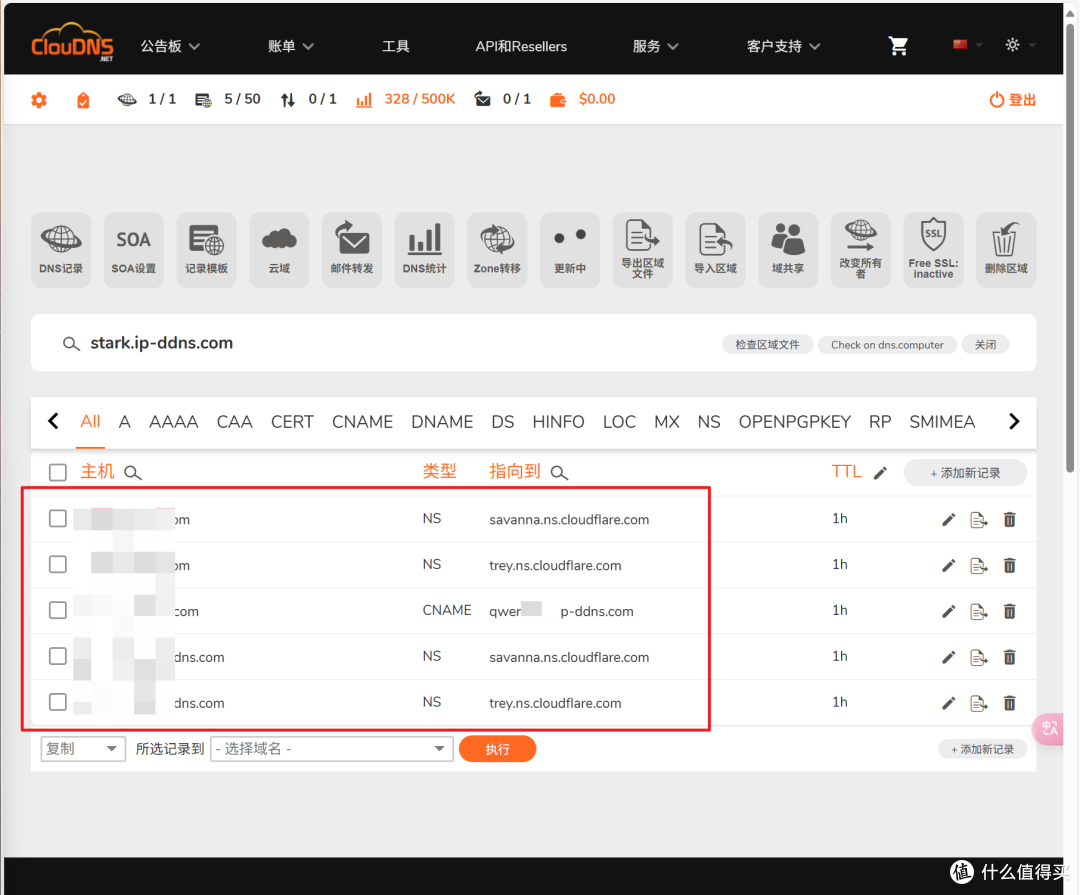Click the orange 执行 button
This screenshot has width=1080, height=895.
(497, 749)
